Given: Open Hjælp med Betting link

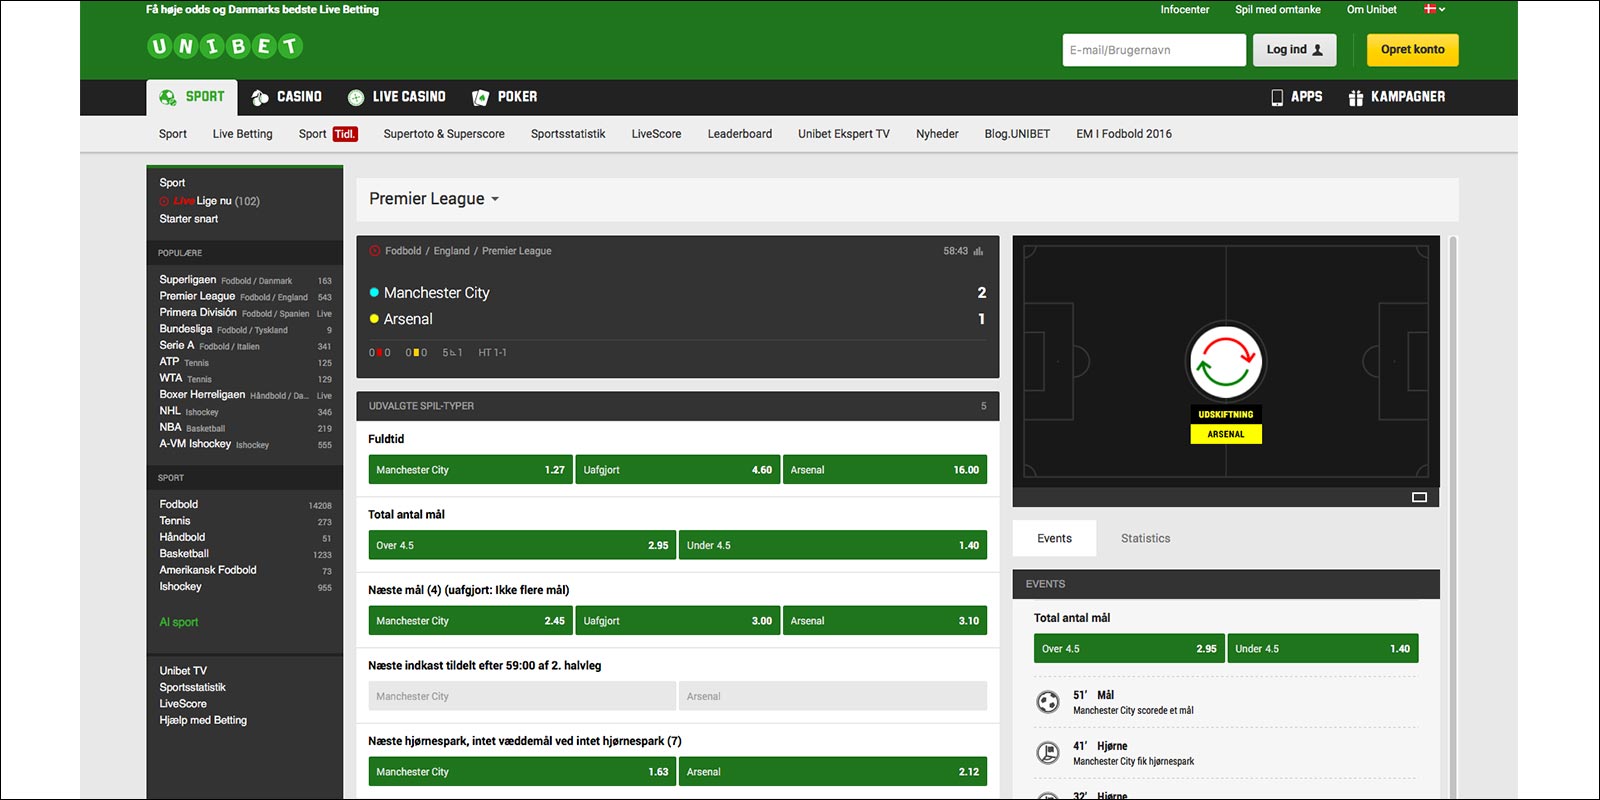Looking at the screenshot, I should [203, 720].
